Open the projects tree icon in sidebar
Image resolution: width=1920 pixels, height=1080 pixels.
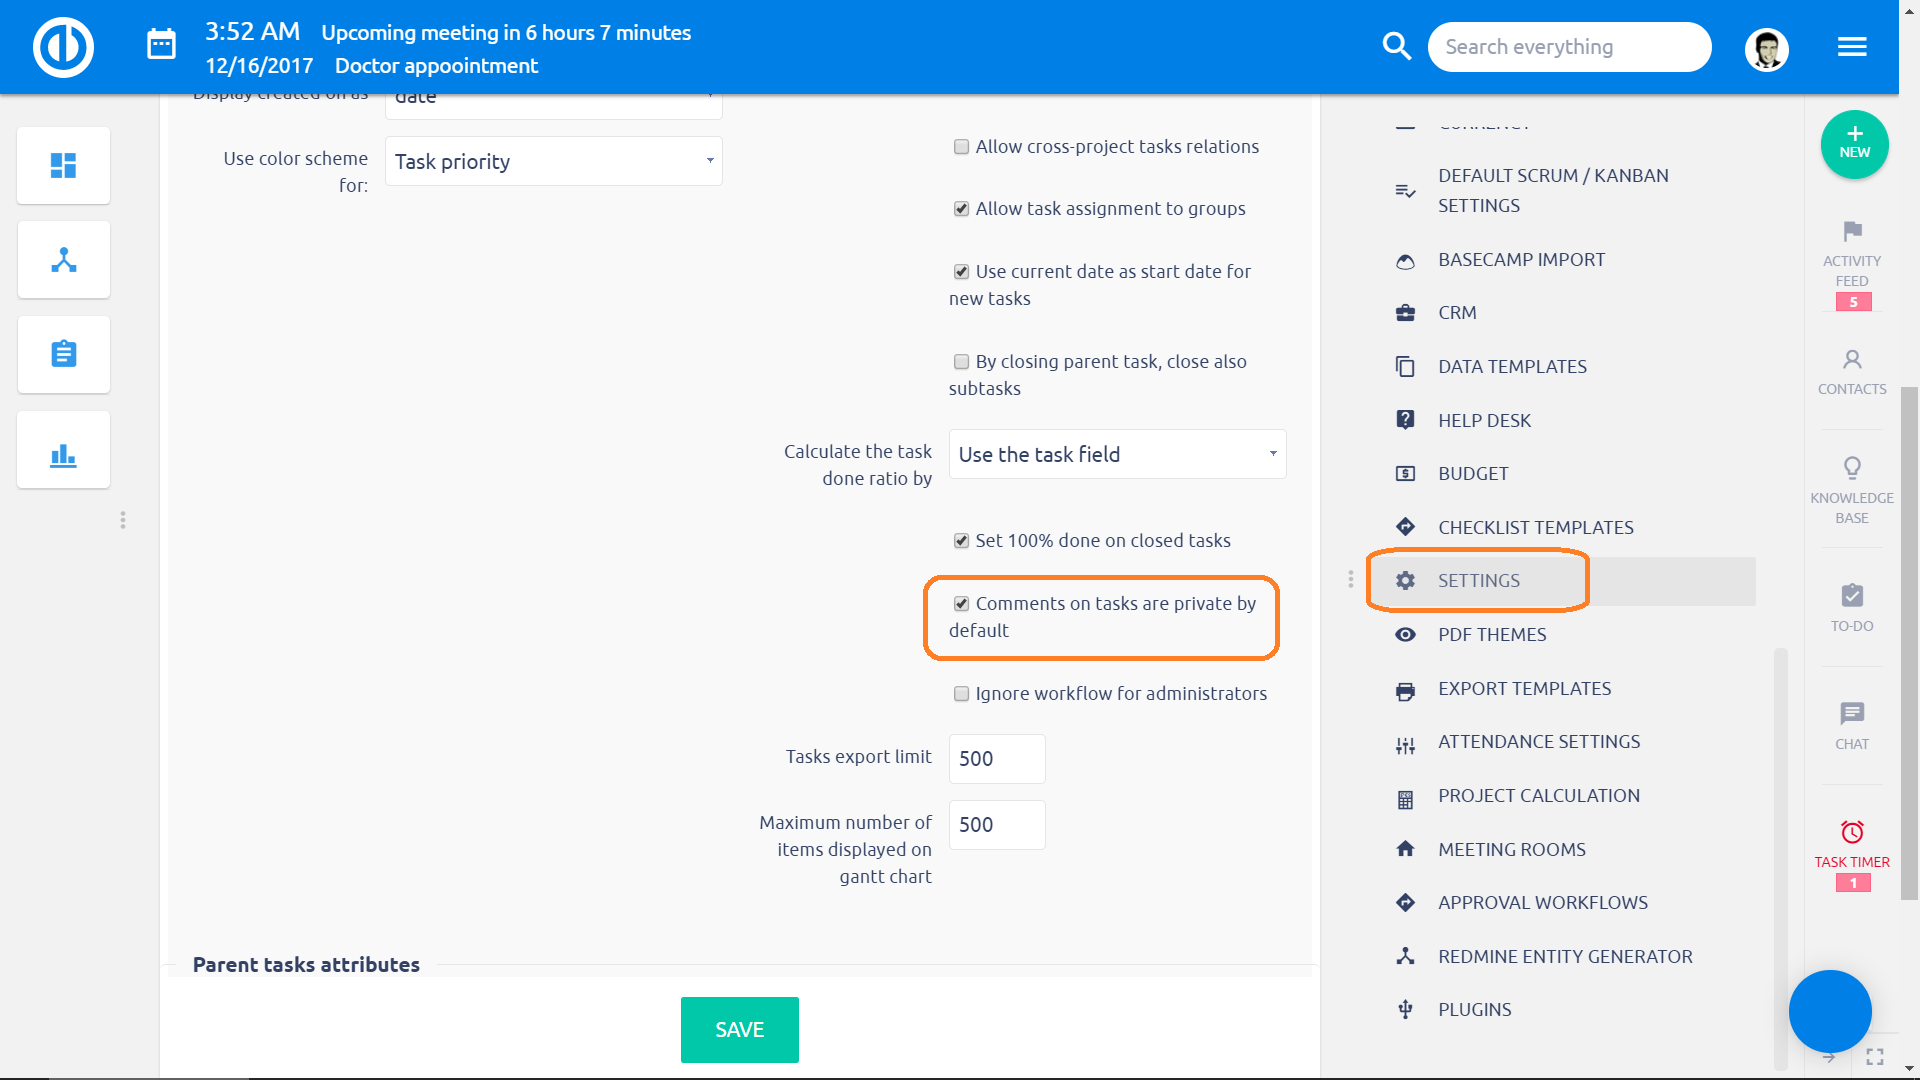click(x=64, y=260)
